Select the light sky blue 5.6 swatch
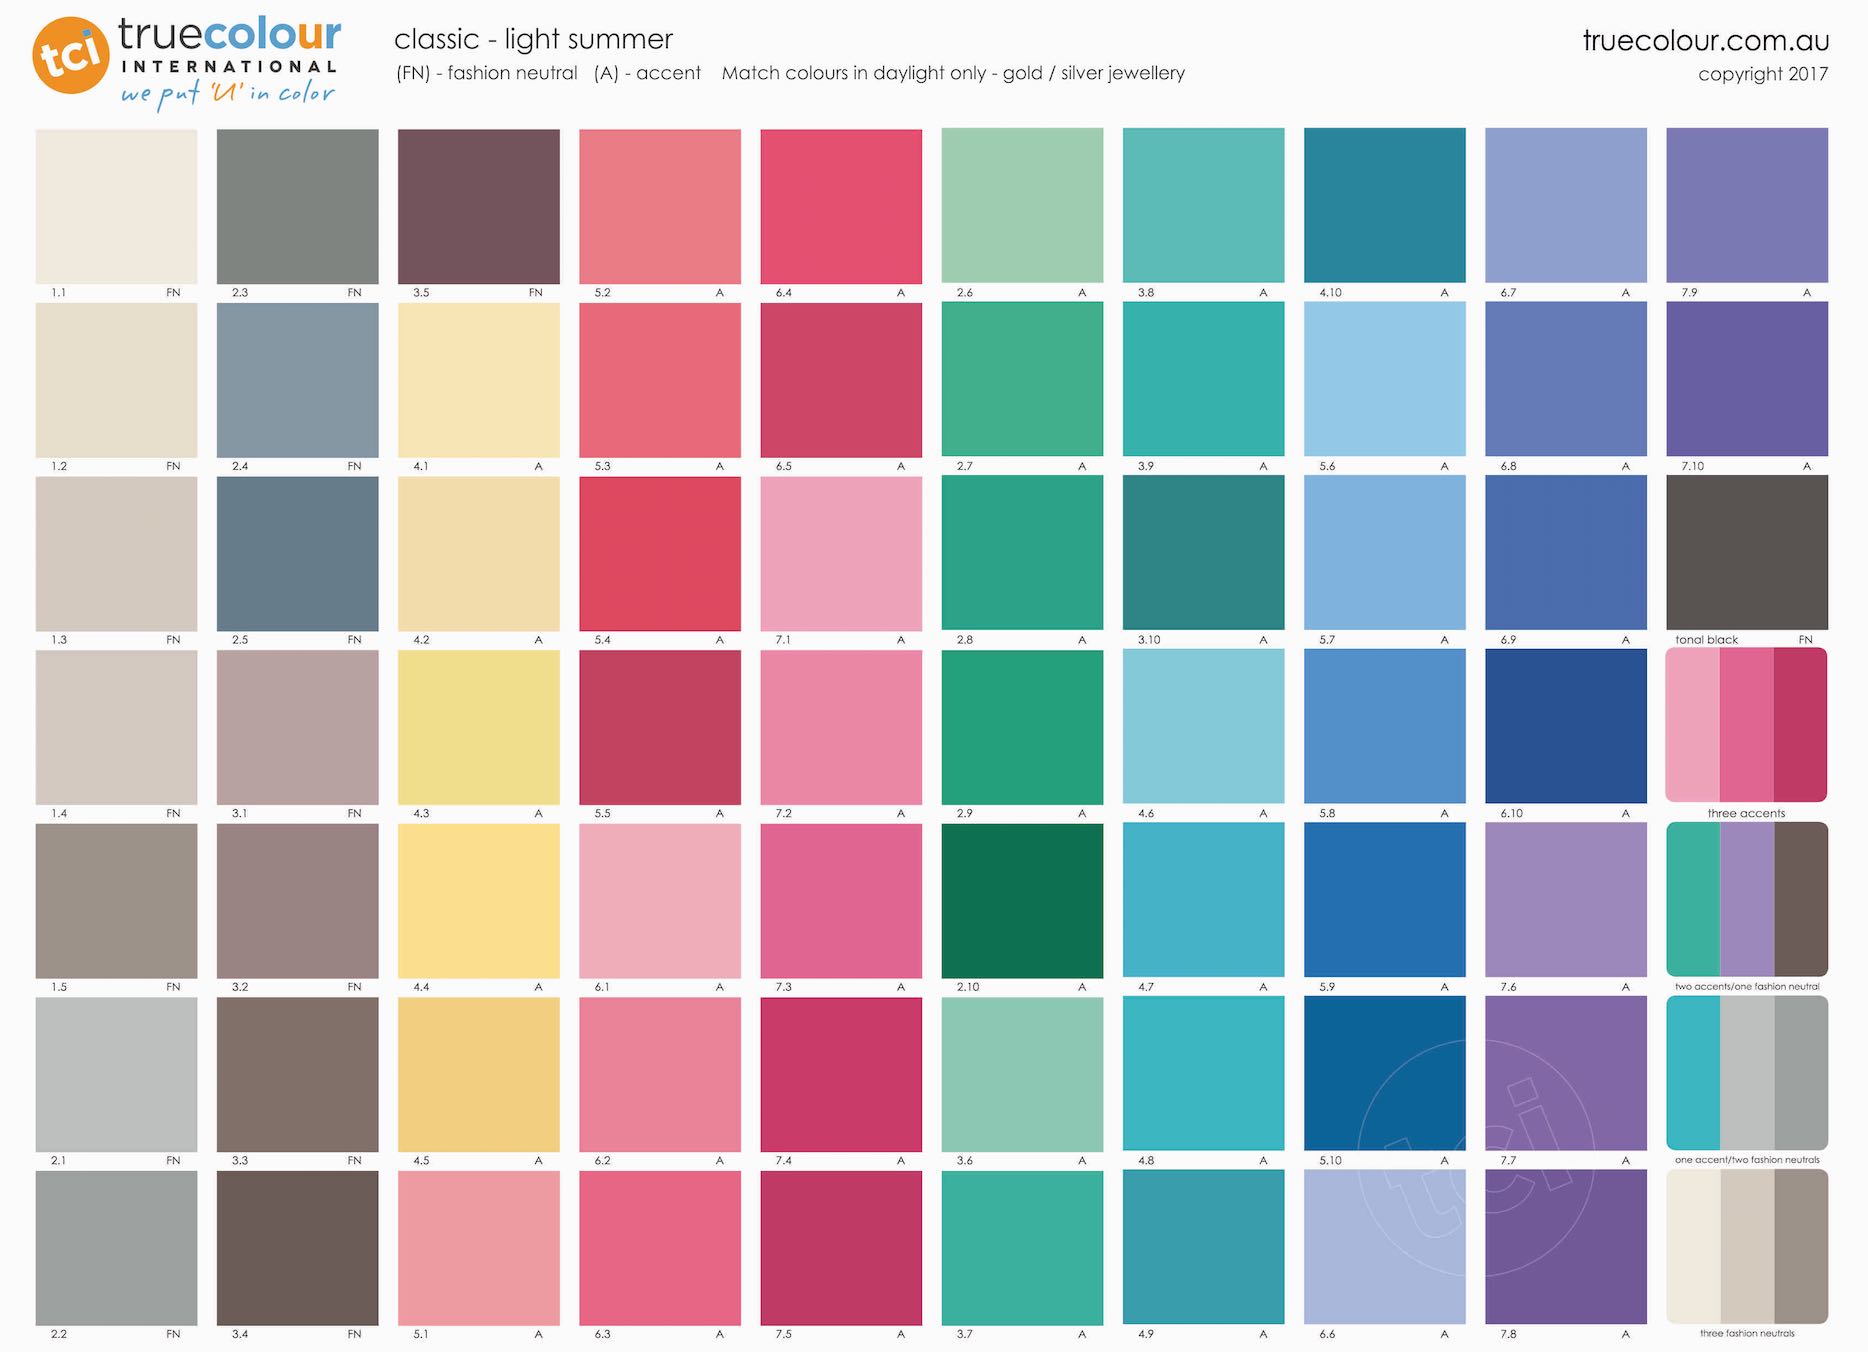Image resolution: width=1868 pixels, height=1352 pixels. click(x=1384, y=380)
